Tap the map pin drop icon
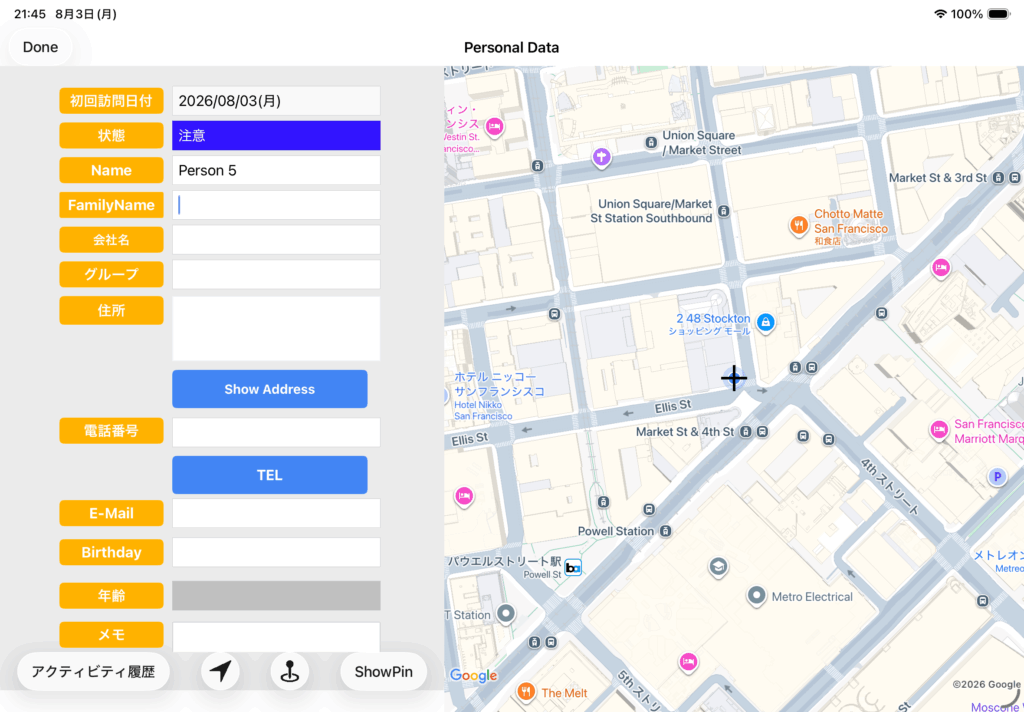This screenshot has width=1024, height=712. [290, 672]
